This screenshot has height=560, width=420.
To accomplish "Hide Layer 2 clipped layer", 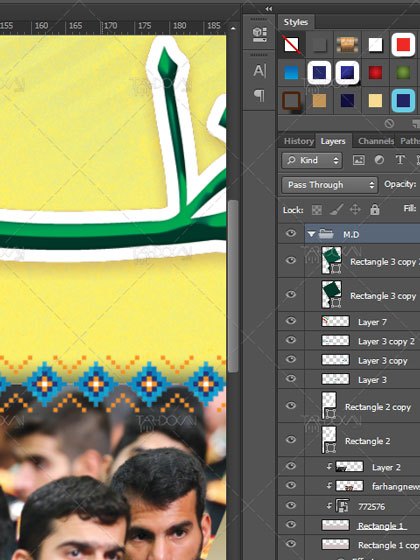I will click(x=291, y=466).
